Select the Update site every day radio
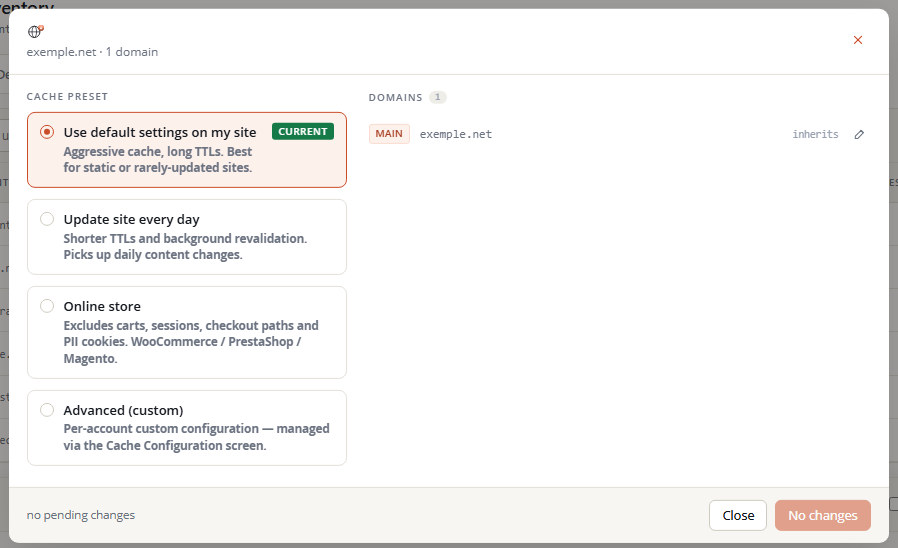 pyautogui.click(x=47, y=219)
